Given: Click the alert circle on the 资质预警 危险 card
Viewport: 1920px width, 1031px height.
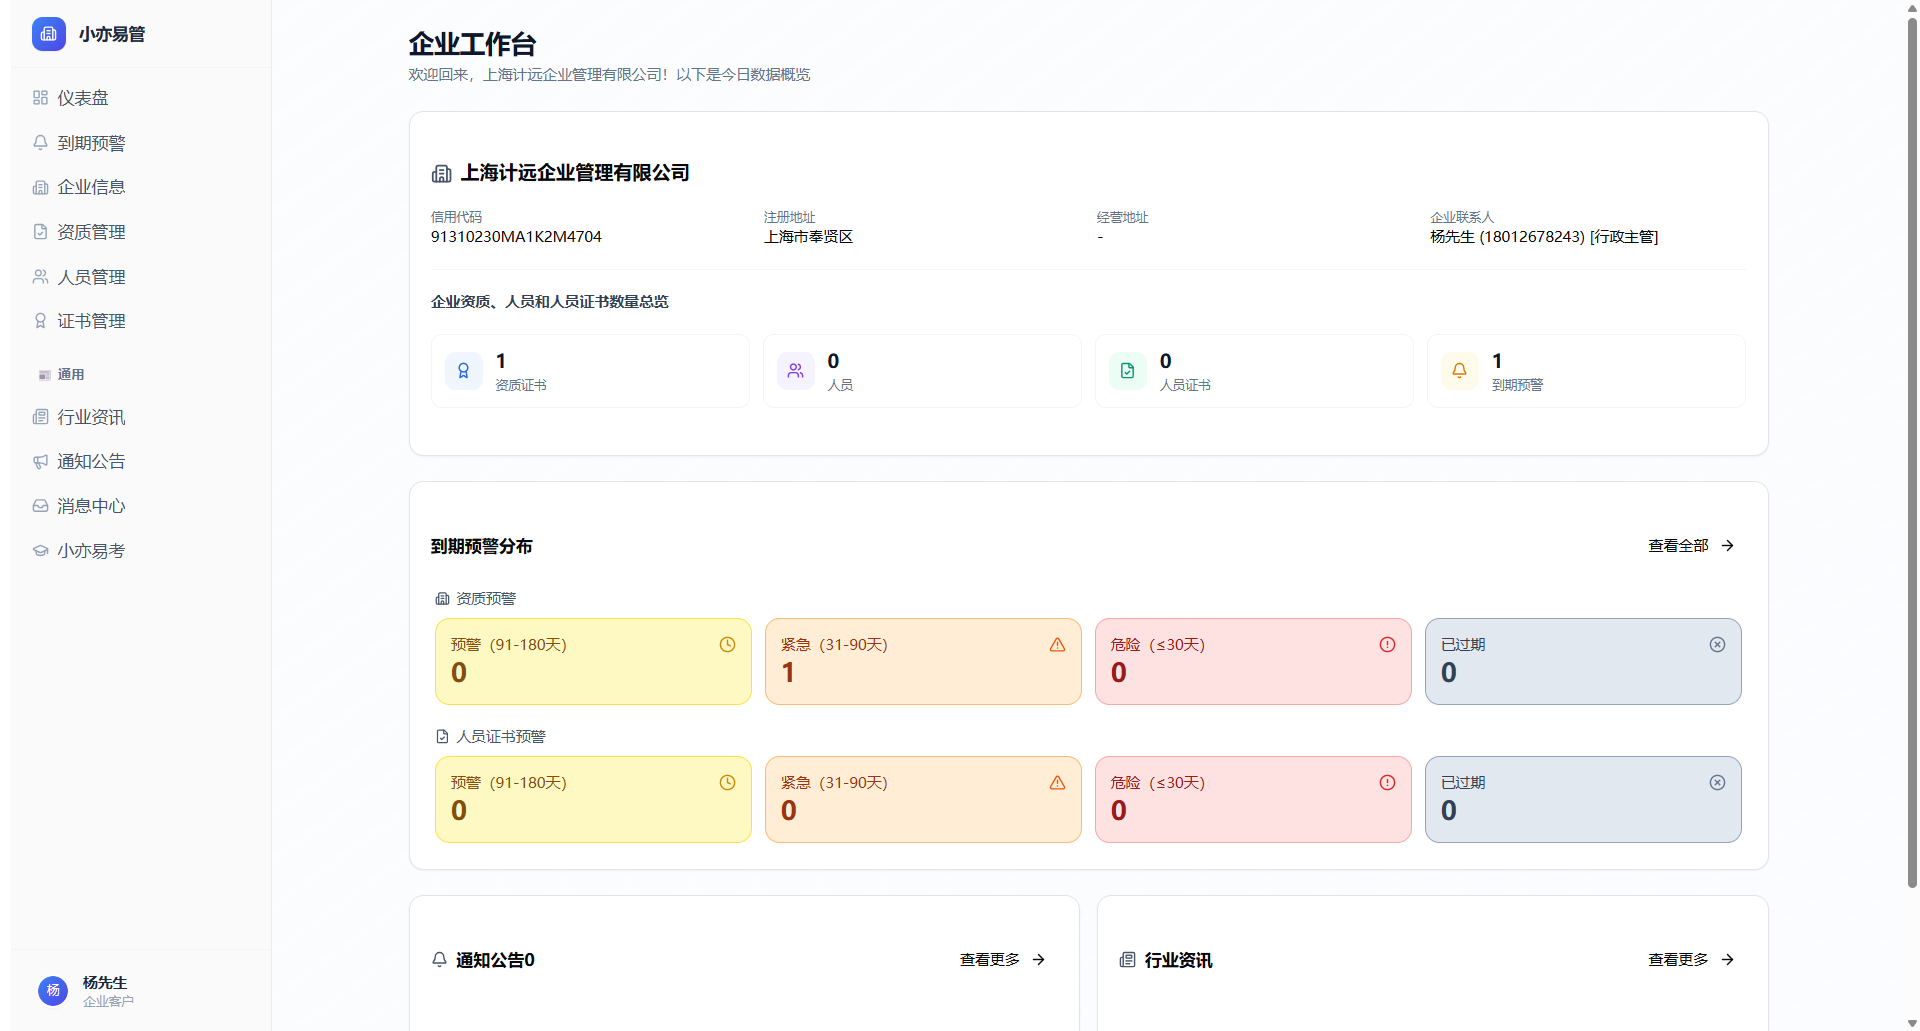Looking at the screenshot, I should click(x=1387, y=645).
